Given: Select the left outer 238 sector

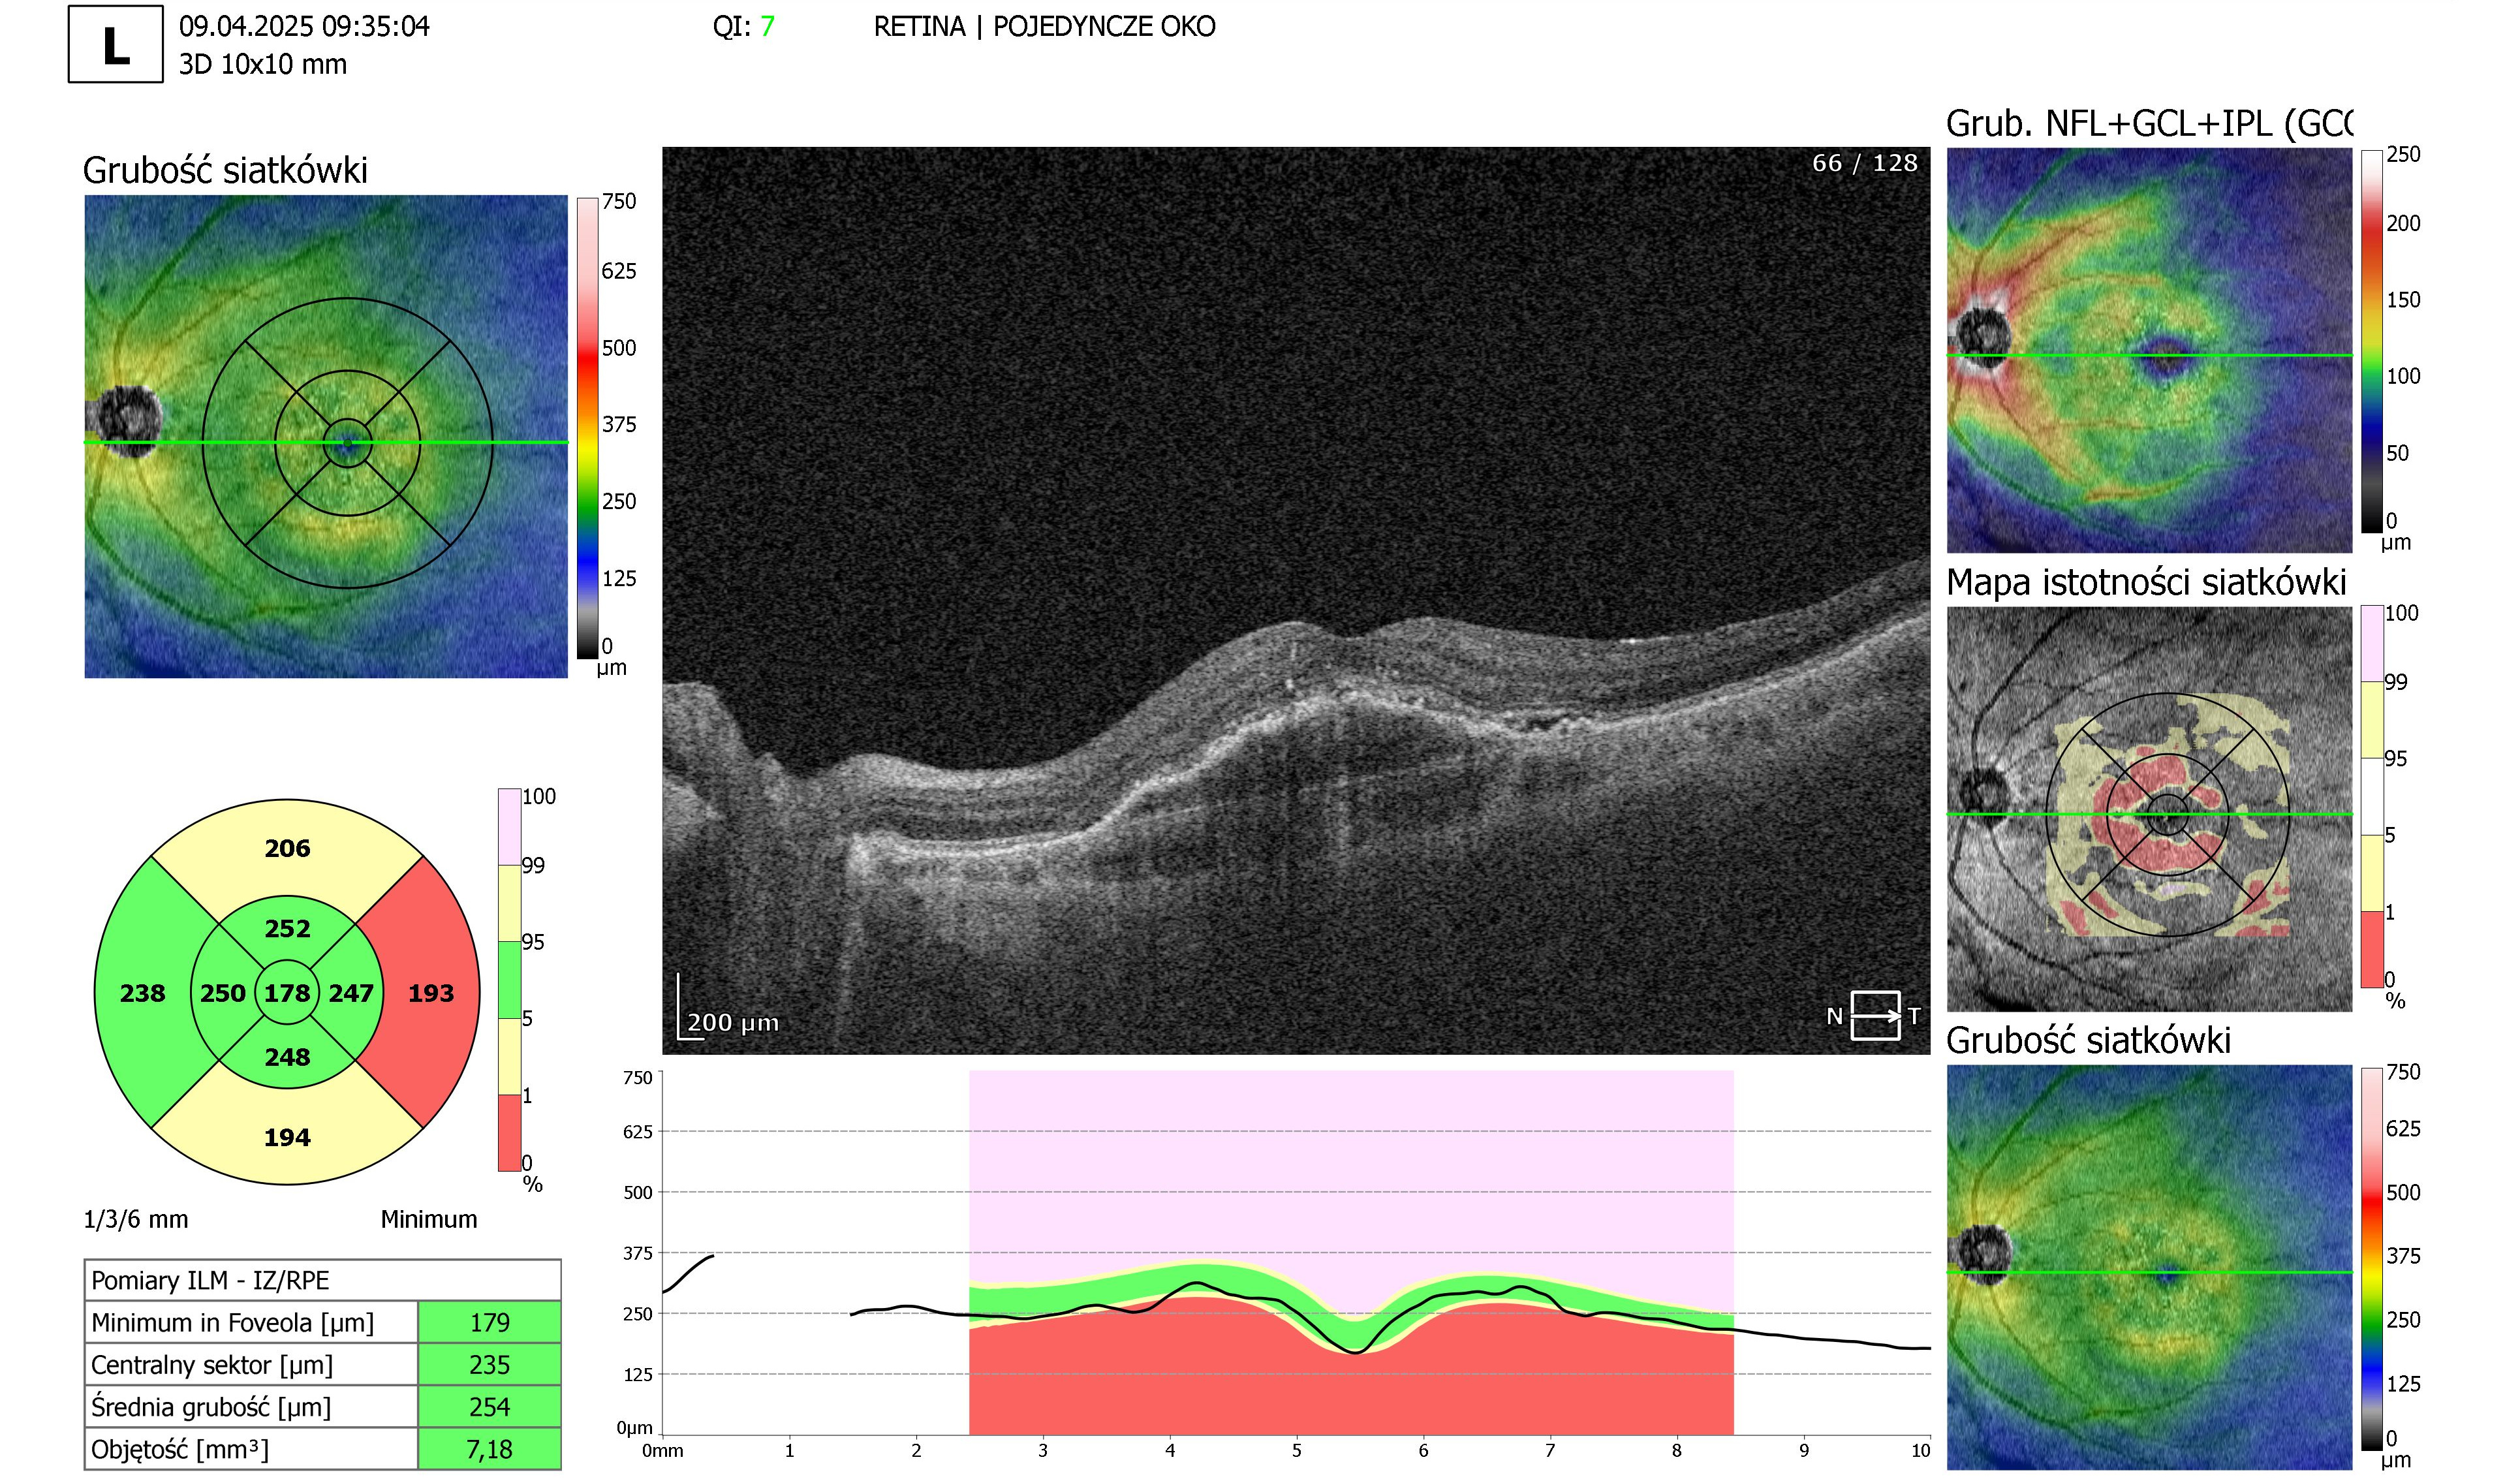Looking at the screenshot, I should point(143,993).
